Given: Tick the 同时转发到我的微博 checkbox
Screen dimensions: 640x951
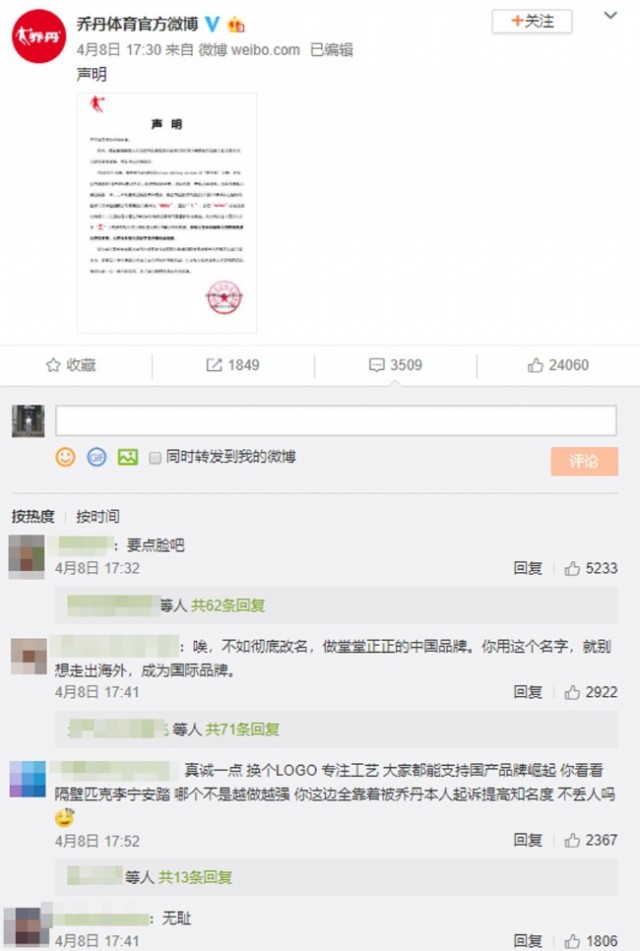Looking at the screenshot, I should tap(155, 457).
